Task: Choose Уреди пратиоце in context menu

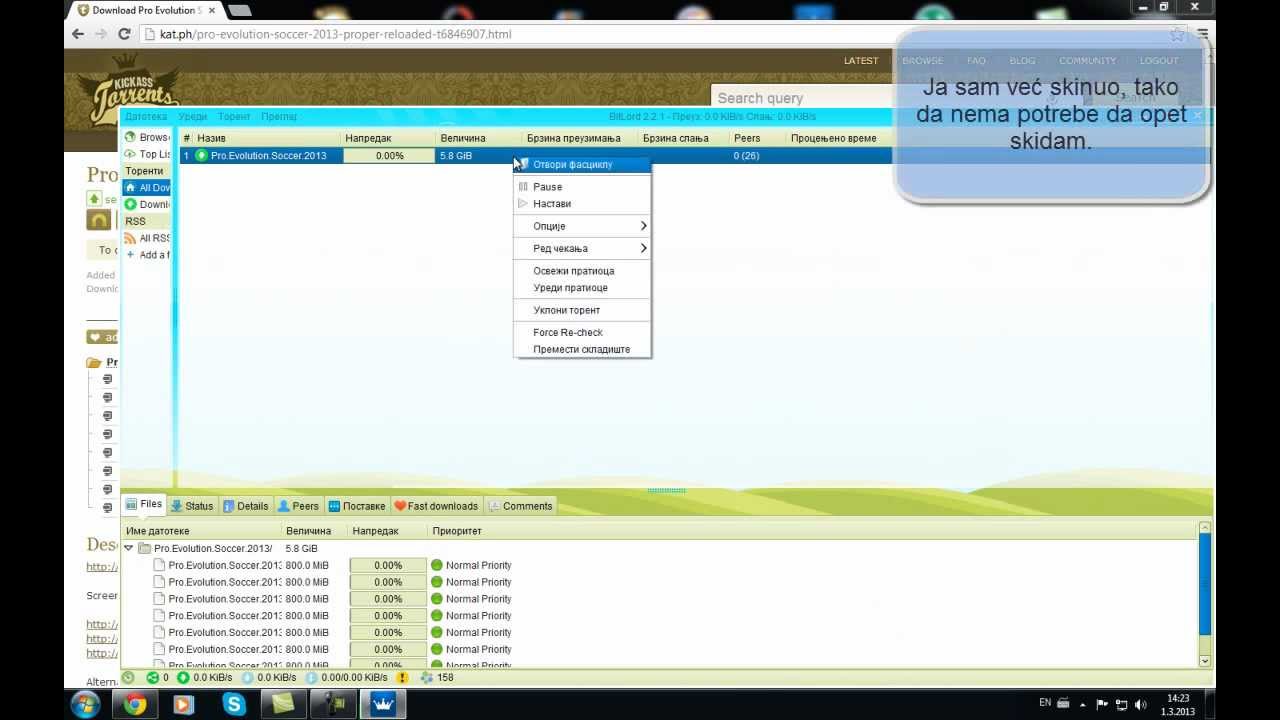Action: point(582,288)
